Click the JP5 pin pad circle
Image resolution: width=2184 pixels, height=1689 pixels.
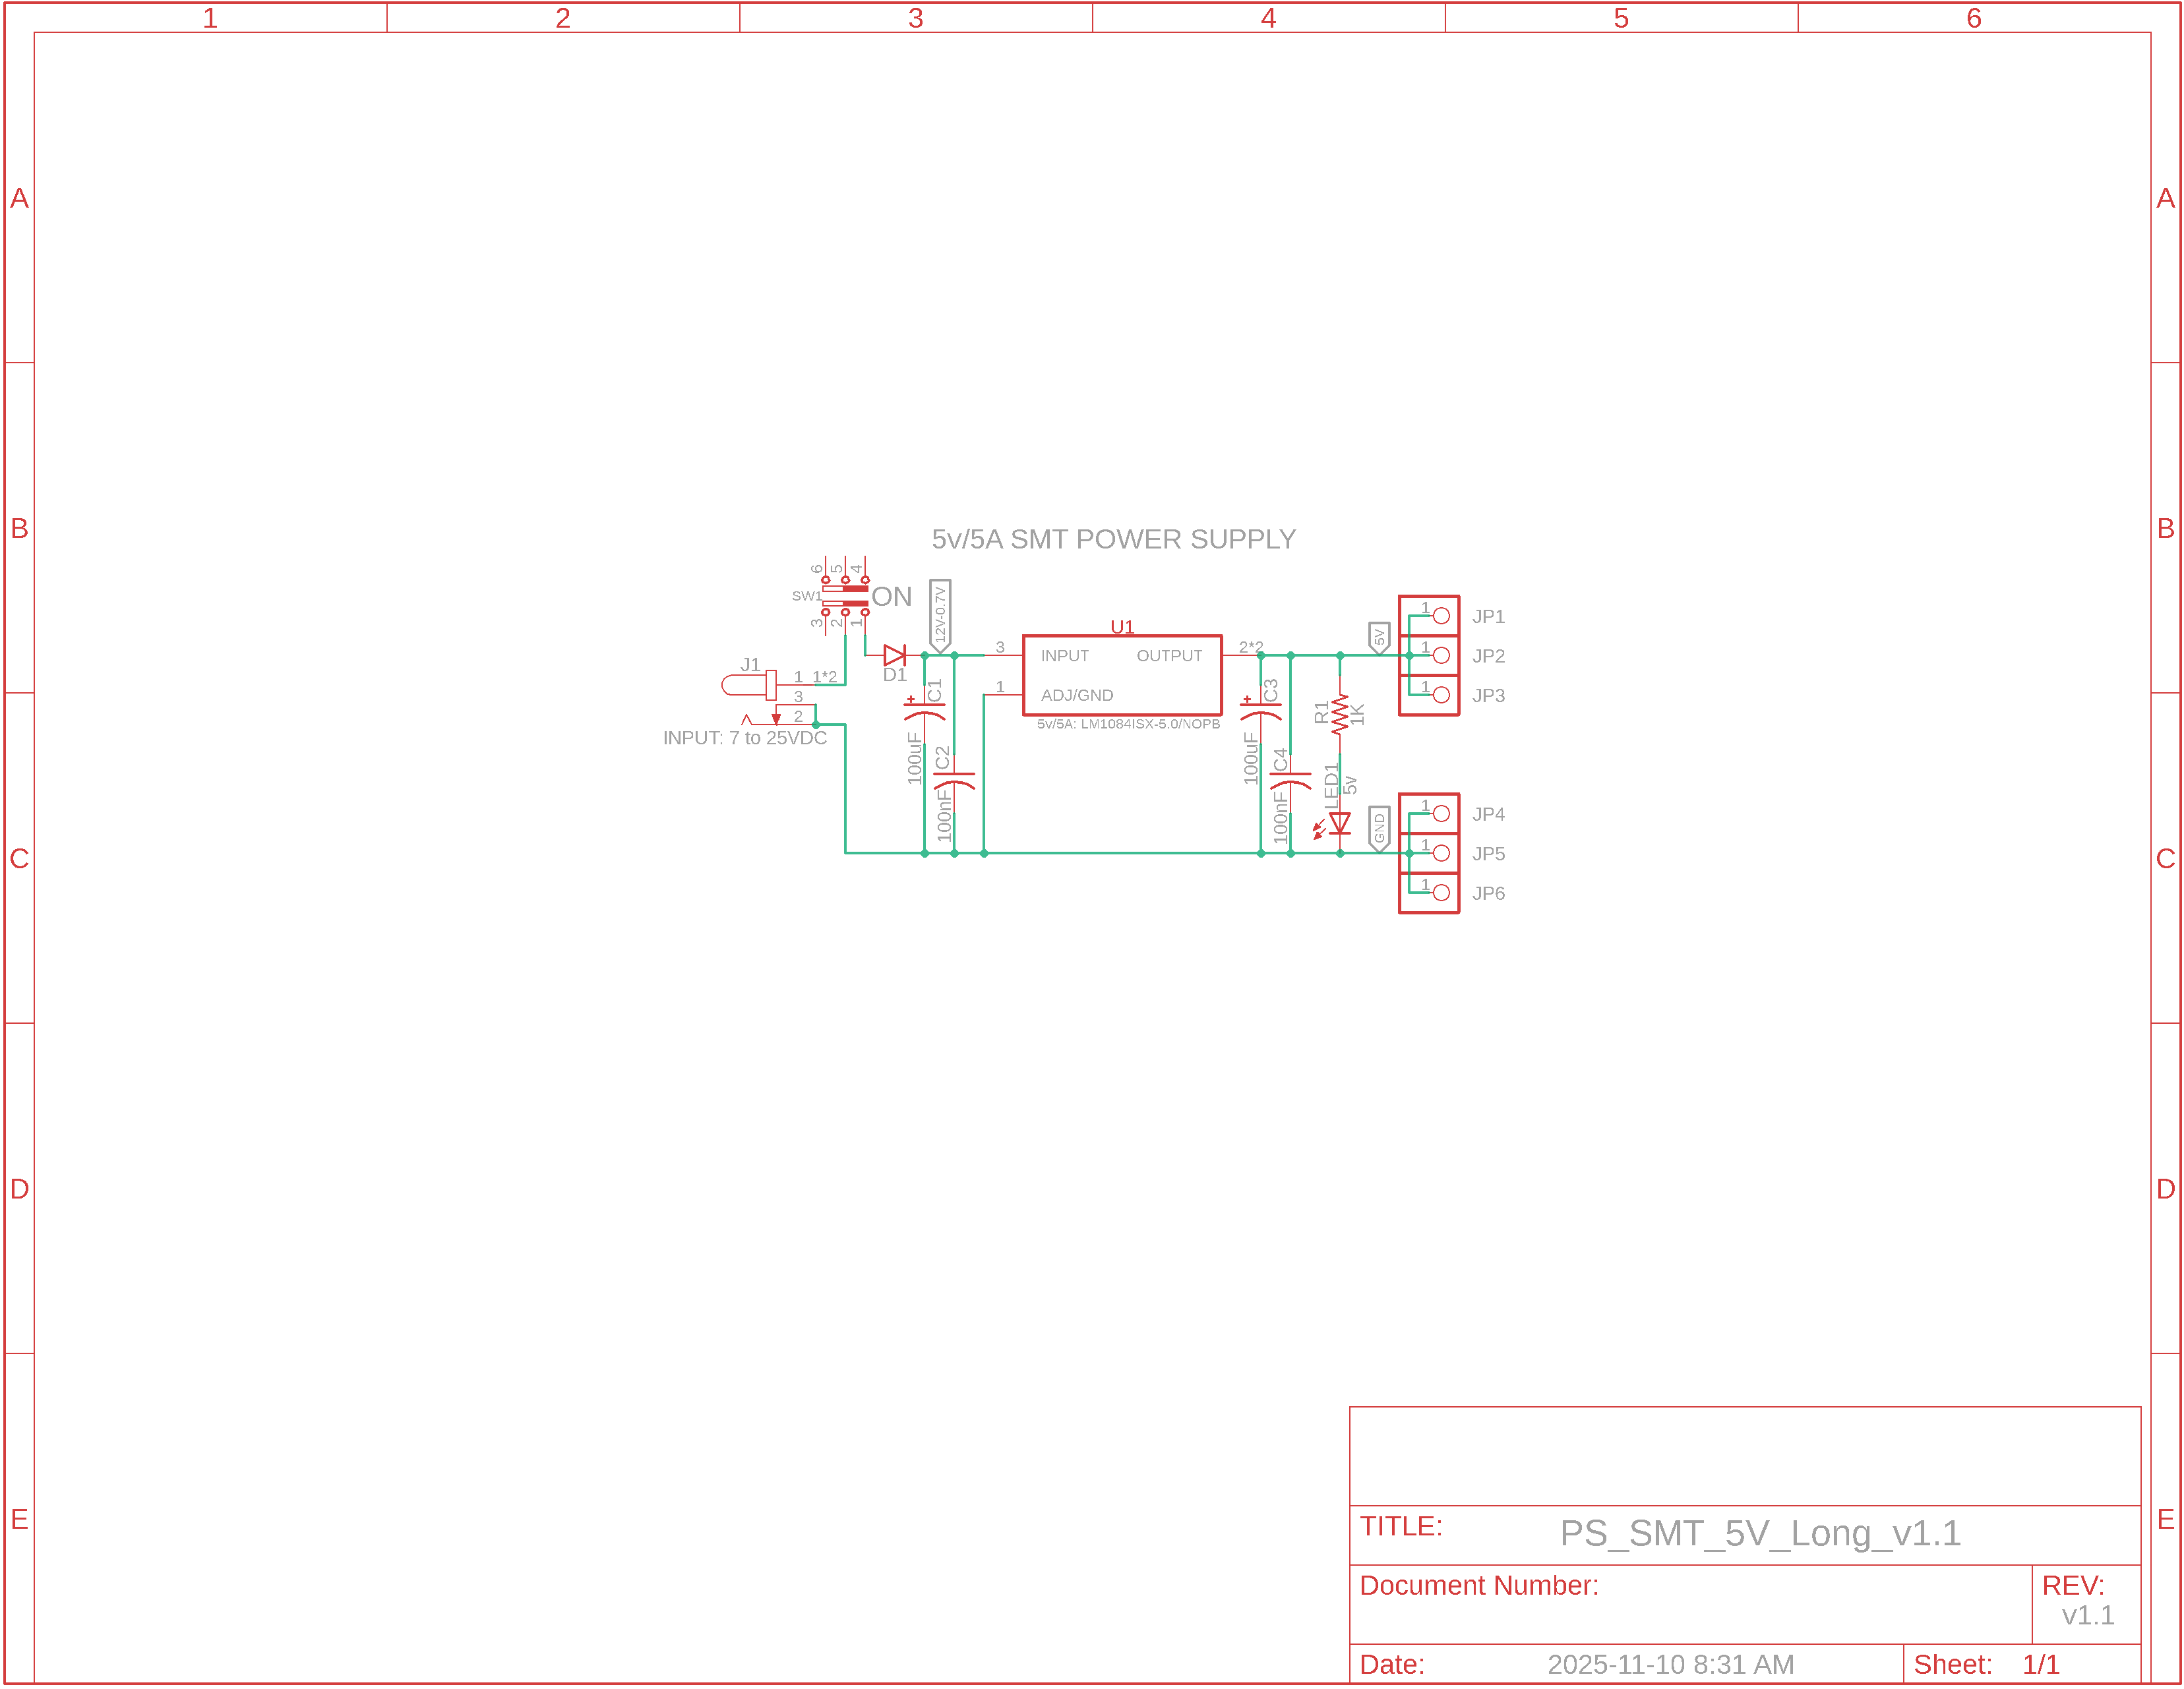click(1441, 853)
